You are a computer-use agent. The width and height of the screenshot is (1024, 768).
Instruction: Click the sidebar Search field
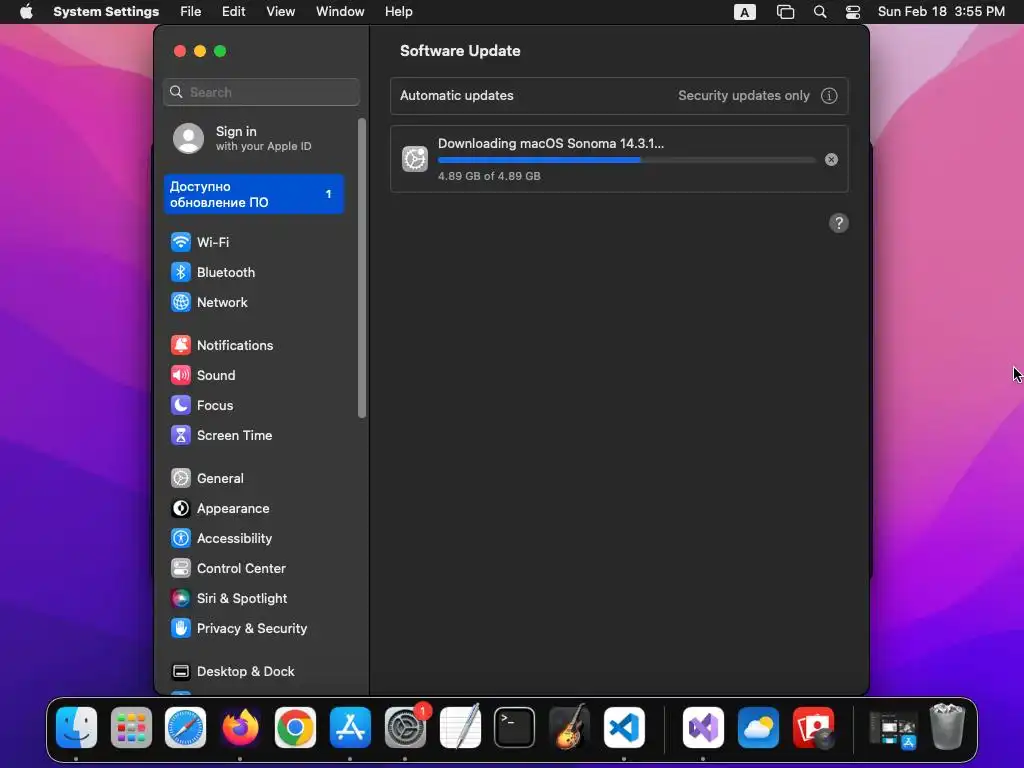(x=261, y=92)
